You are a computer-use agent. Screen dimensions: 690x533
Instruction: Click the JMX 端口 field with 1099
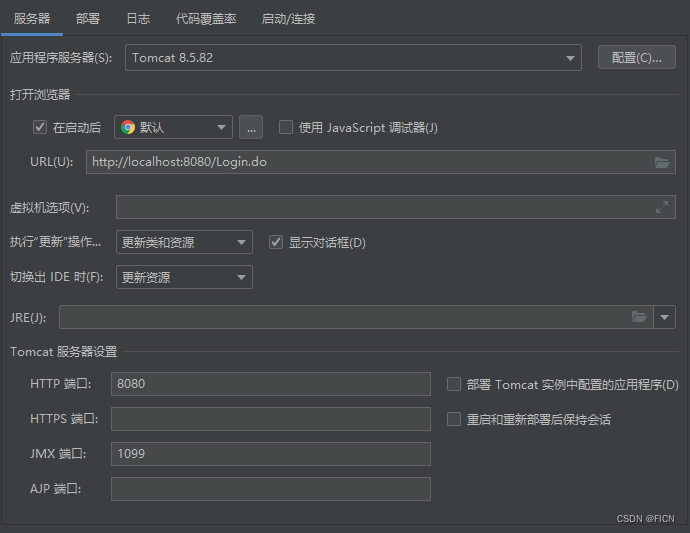271,454
